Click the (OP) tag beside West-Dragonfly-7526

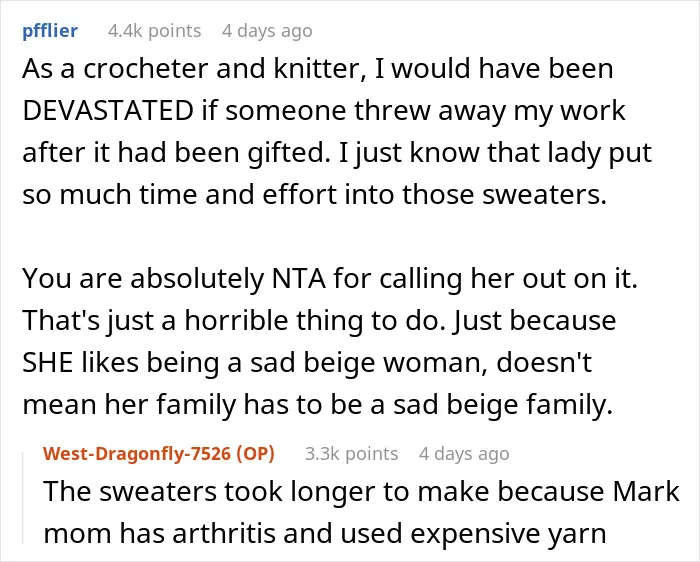coord(255,454)
